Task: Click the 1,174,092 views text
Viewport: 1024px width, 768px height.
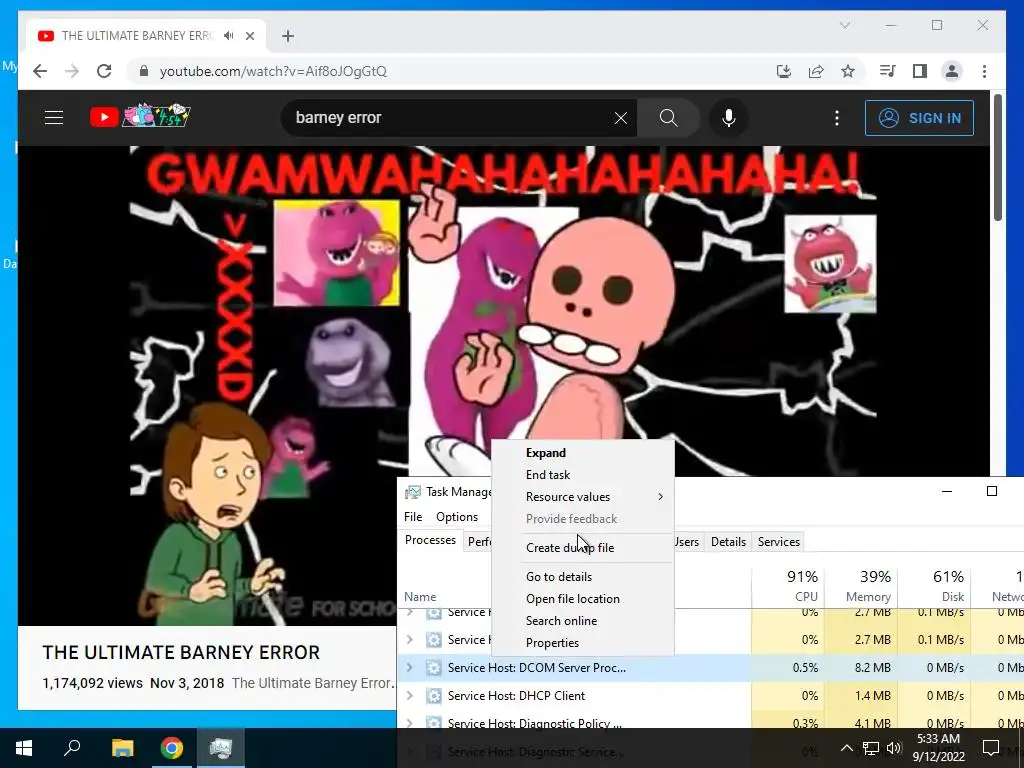Action: coord(92,683)
